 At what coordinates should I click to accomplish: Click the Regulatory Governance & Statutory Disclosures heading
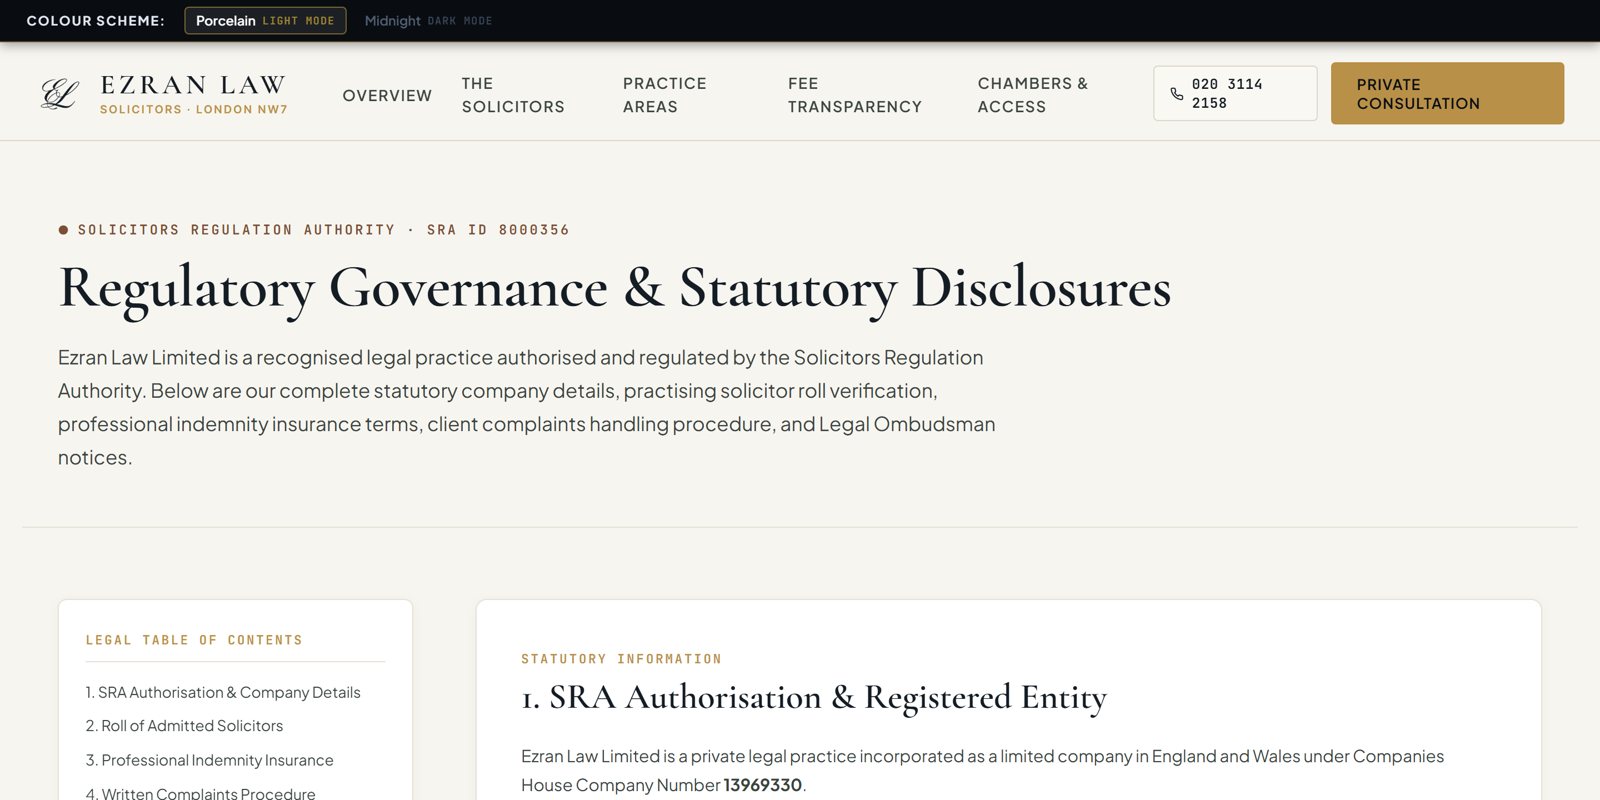(x=614, y=288)
